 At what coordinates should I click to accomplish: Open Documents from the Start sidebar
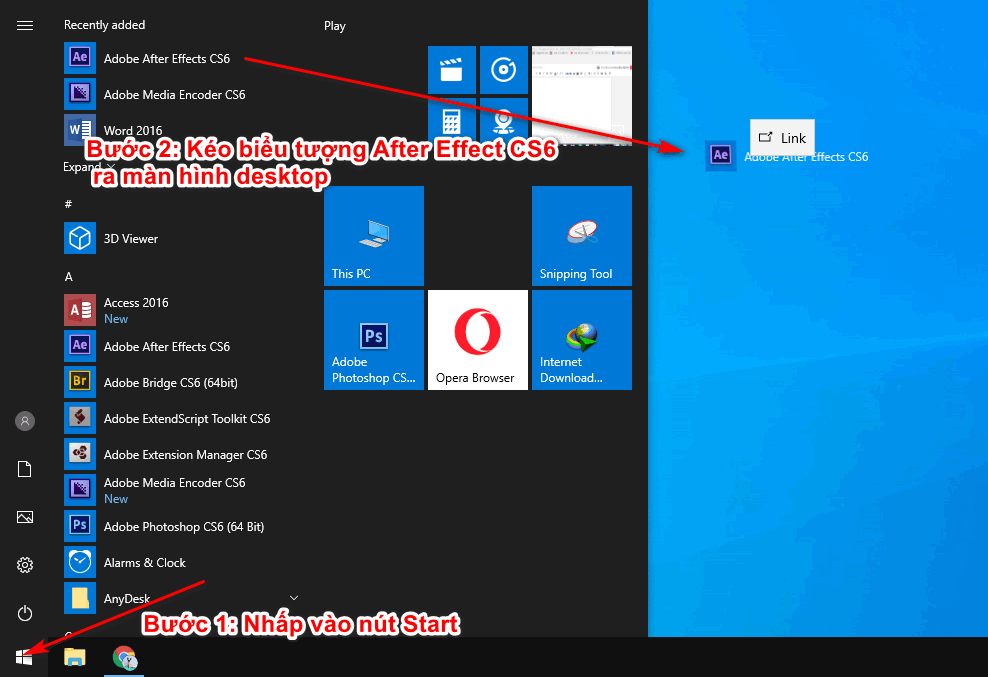click(25, 469)
